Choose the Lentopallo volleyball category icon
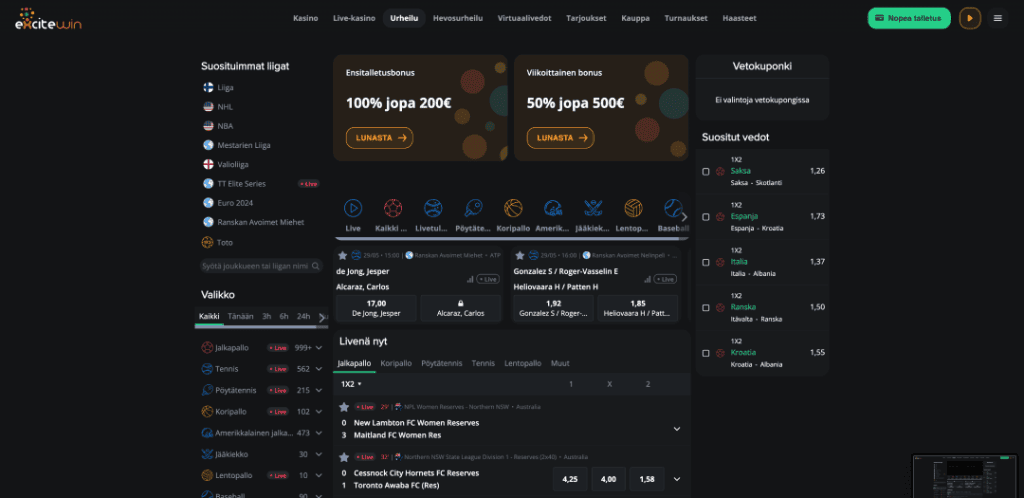This screenshot has width=1024, height=498. (633, 208)
